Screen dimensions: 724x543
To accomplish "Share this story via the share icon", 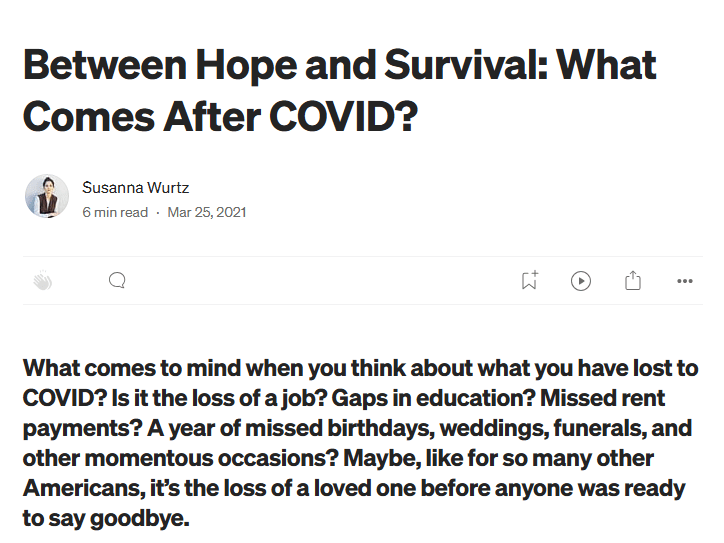I will click(633, 281).
